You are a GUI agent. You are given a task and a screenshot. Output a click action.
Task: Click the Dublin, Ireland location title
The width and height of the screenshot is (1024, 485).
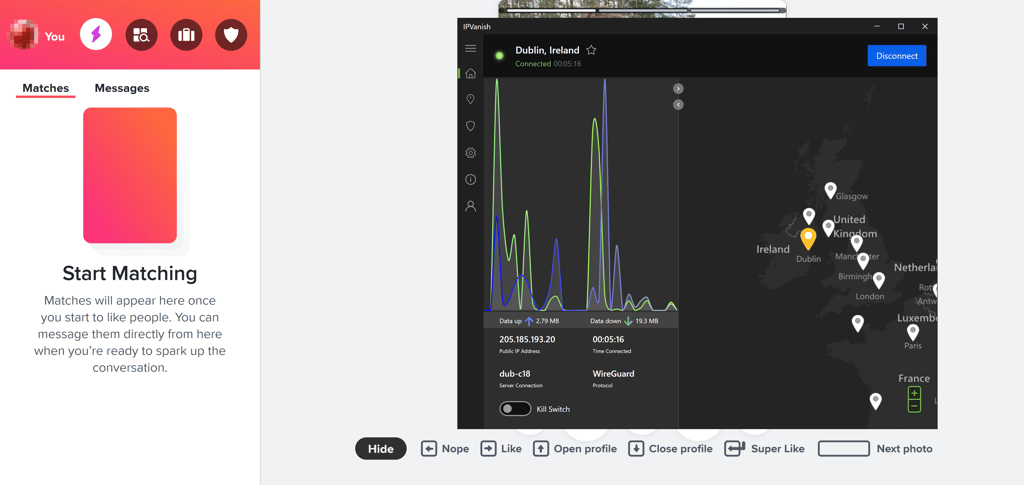[x=547, y=50]
